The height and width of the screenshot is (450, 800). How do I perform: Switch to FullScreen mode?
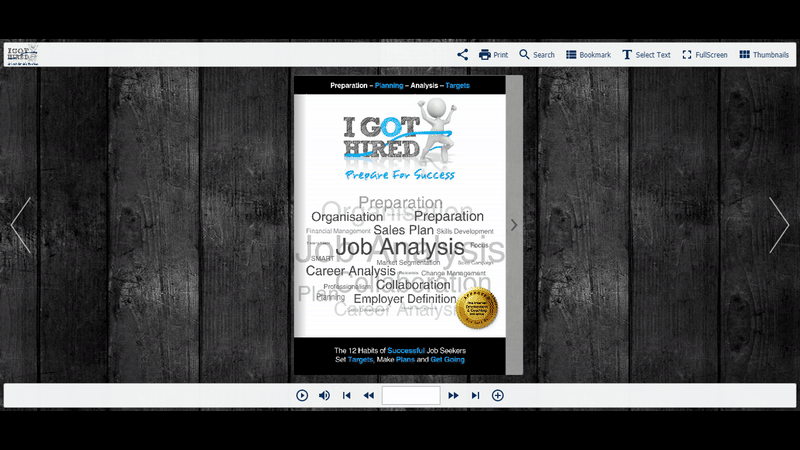pyautogui.click(x=705, y=55)
